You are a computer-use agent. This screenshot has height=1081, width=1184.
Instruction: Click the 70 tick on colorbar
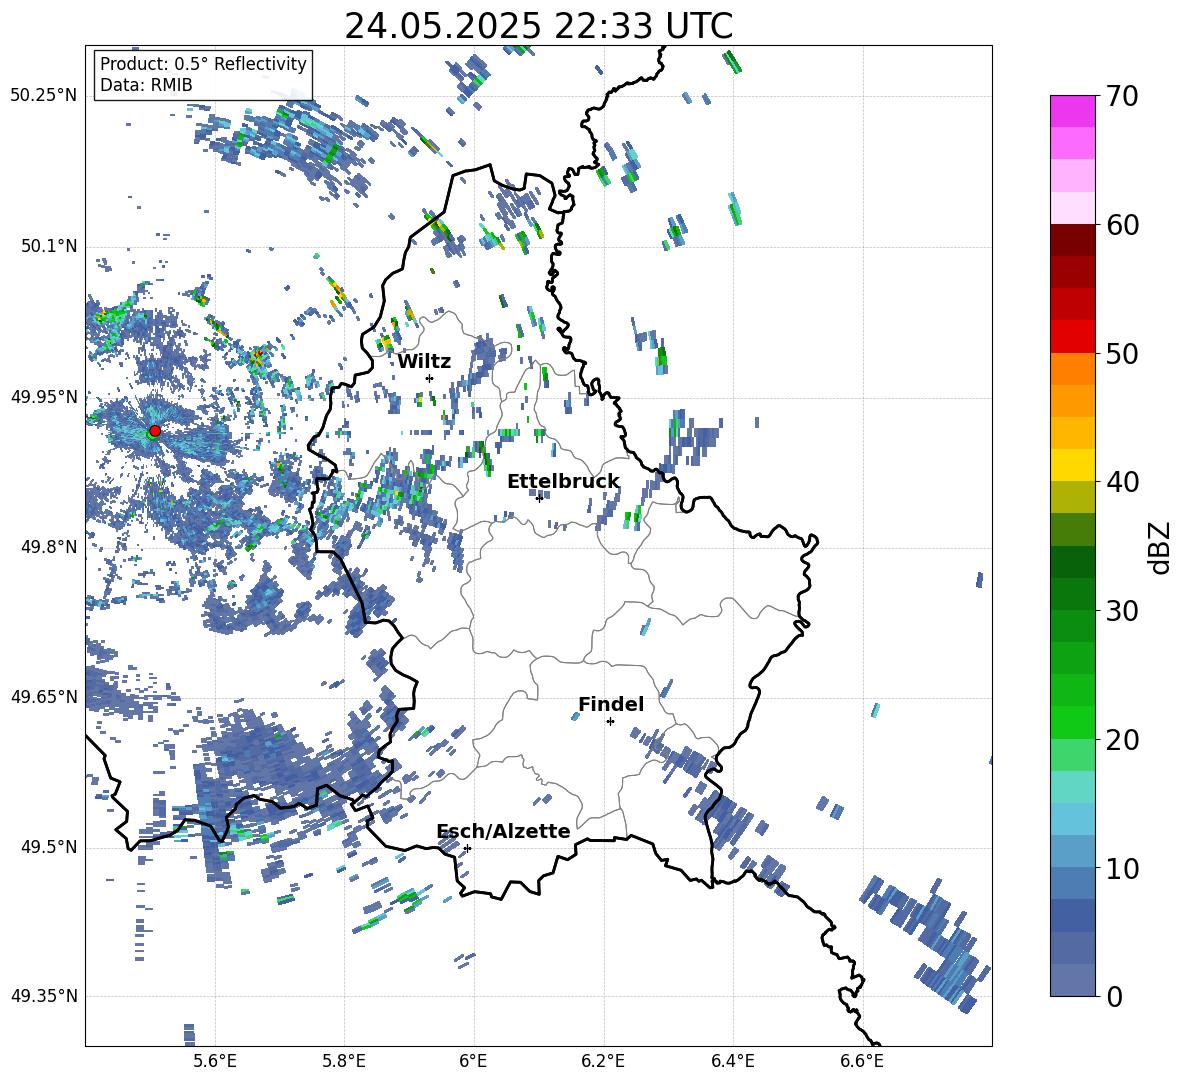[1122, 97]
